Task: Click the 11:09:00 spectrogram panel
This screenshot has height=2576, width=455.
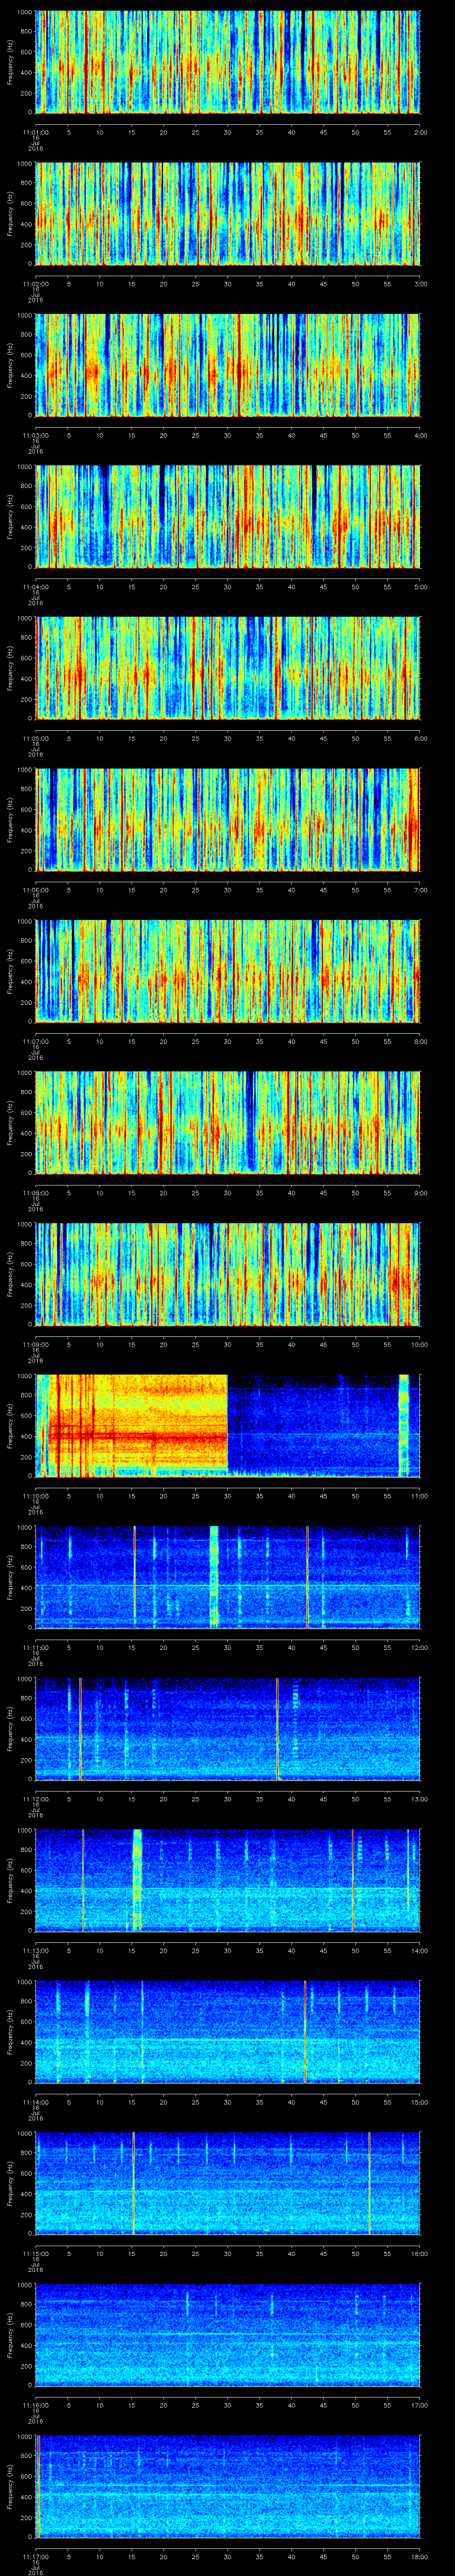Action: point(228,1274)
